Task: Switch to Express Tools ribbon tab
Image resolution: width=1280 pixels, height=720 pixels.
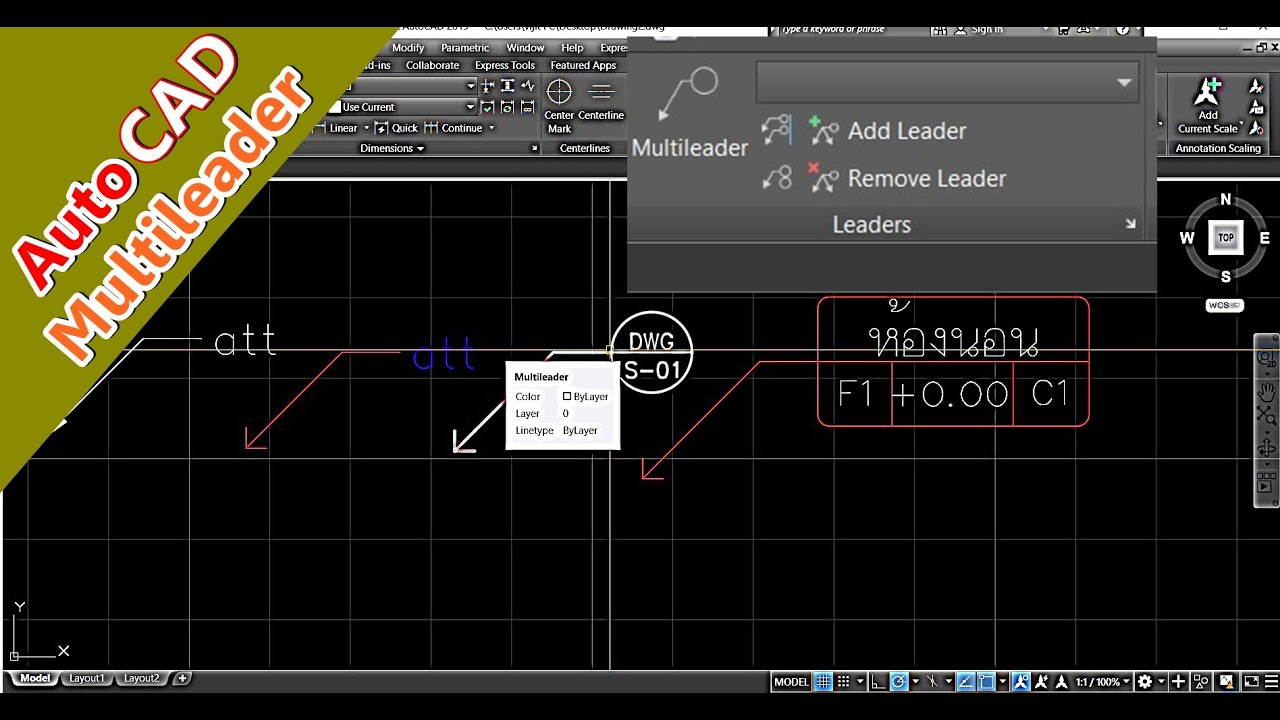Action: coord(505,66)
